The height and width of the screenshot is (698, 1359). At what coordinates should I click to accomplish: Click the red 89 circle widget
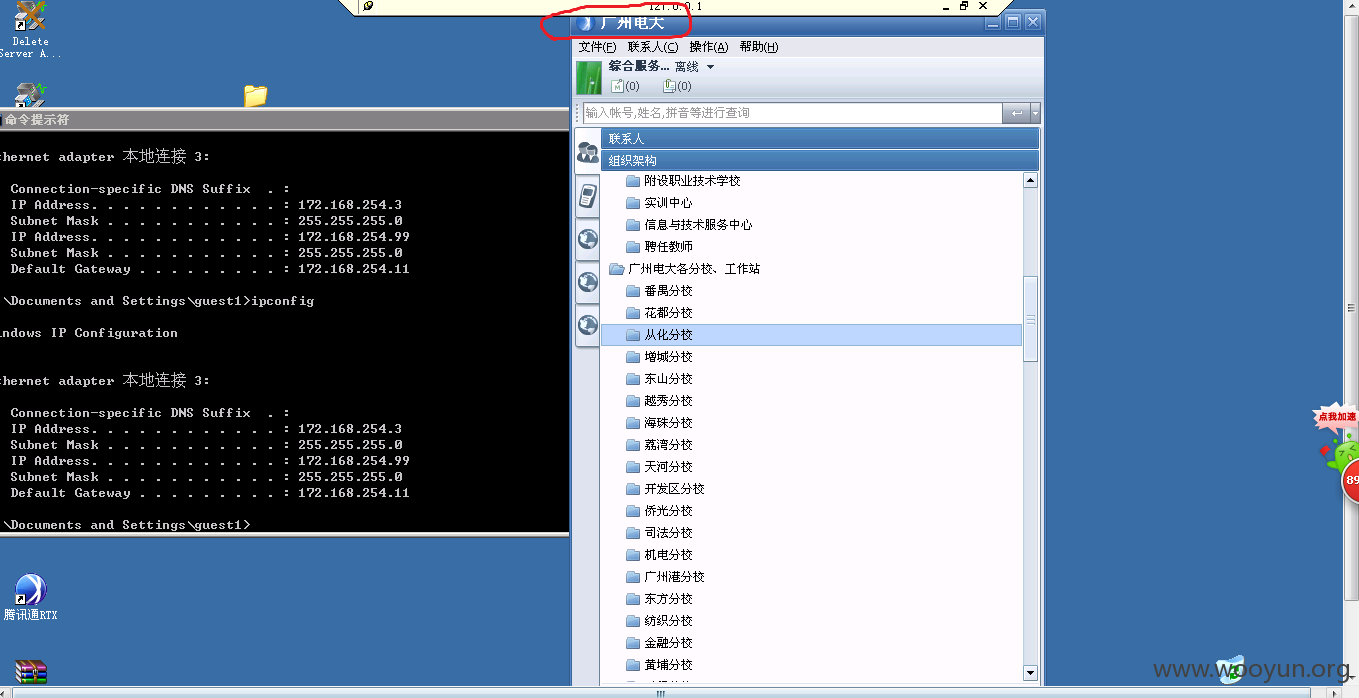pyautogui.click(x=1350, y=480)
